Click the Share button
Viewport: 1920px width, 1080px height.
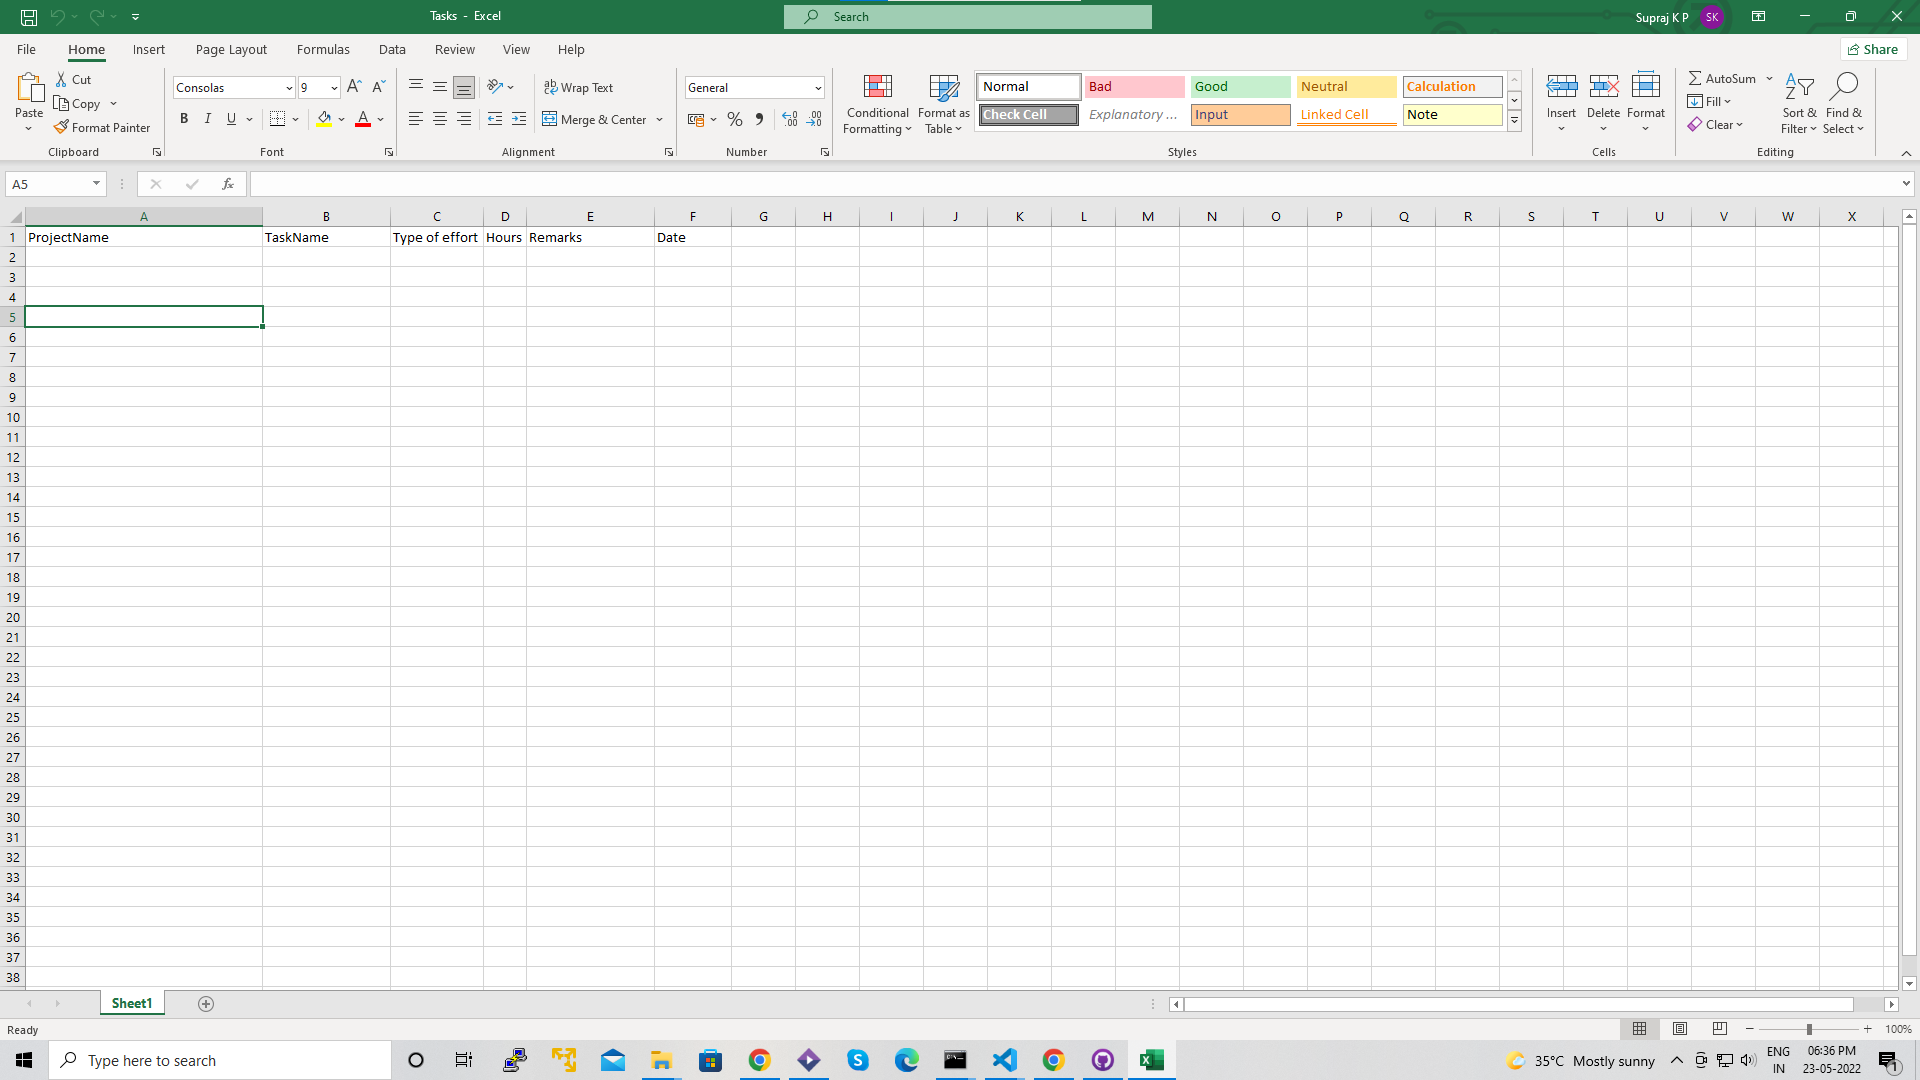tap(1873, 48)
